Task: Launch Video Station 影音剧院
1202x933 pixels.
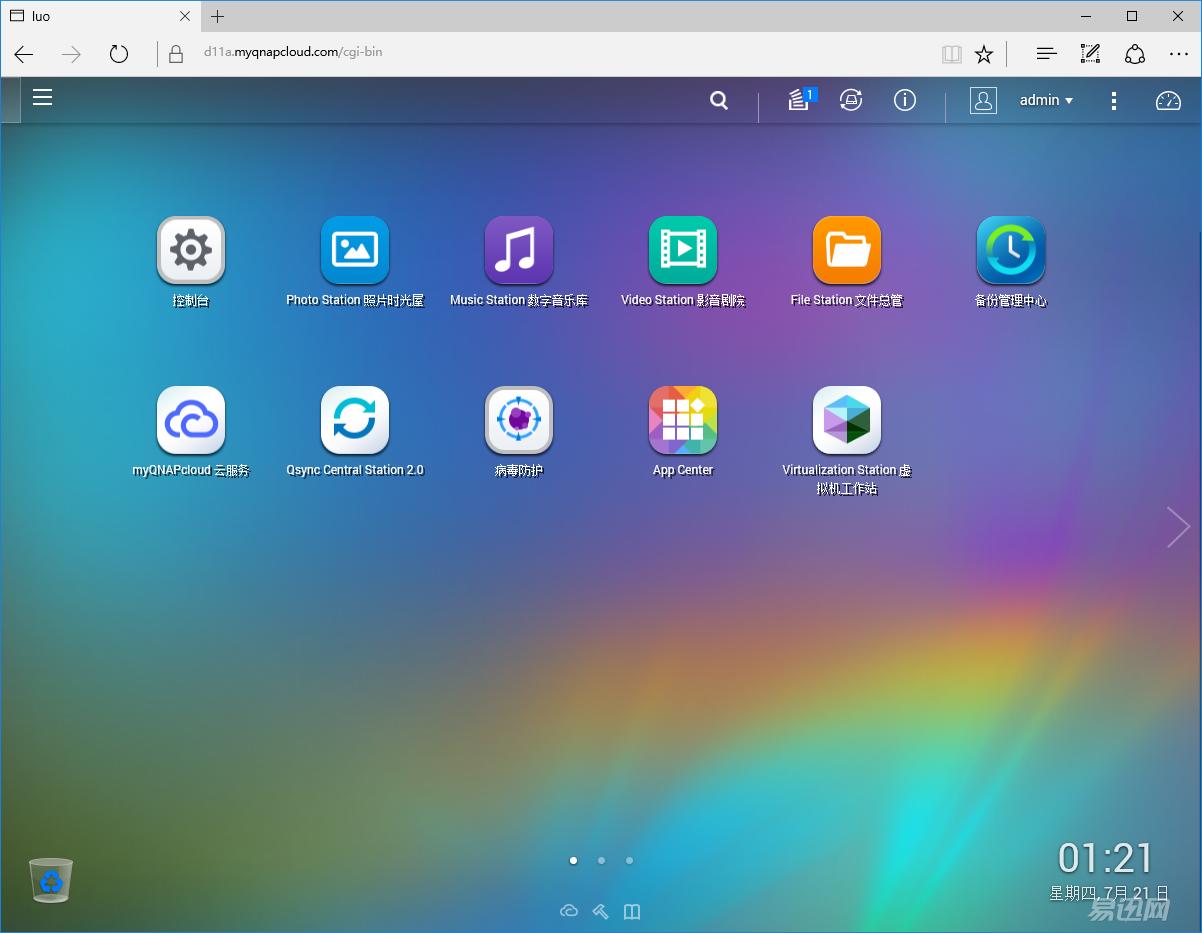Action: [x=683, y=251]
